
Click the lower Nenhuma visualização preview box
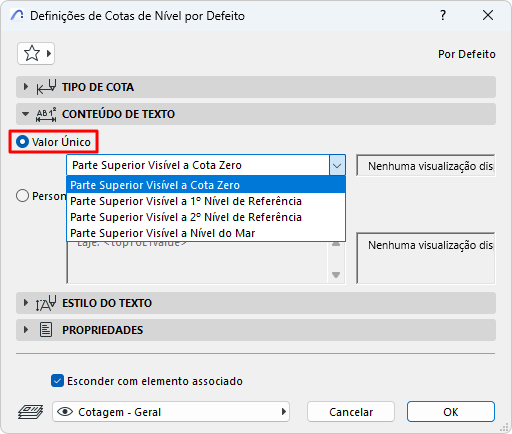(x=426, y=258)
